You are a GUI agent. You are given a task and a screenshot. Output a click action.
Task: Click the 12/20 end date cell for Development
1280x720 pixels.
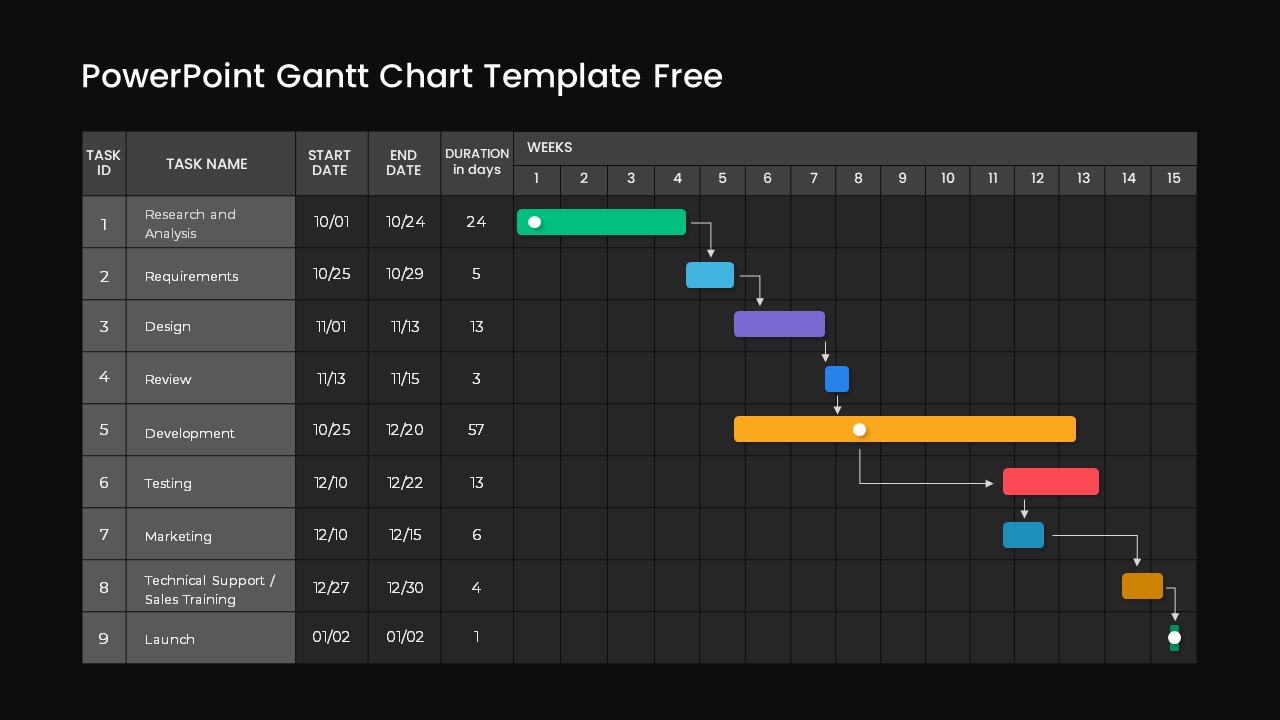(404, 430)
